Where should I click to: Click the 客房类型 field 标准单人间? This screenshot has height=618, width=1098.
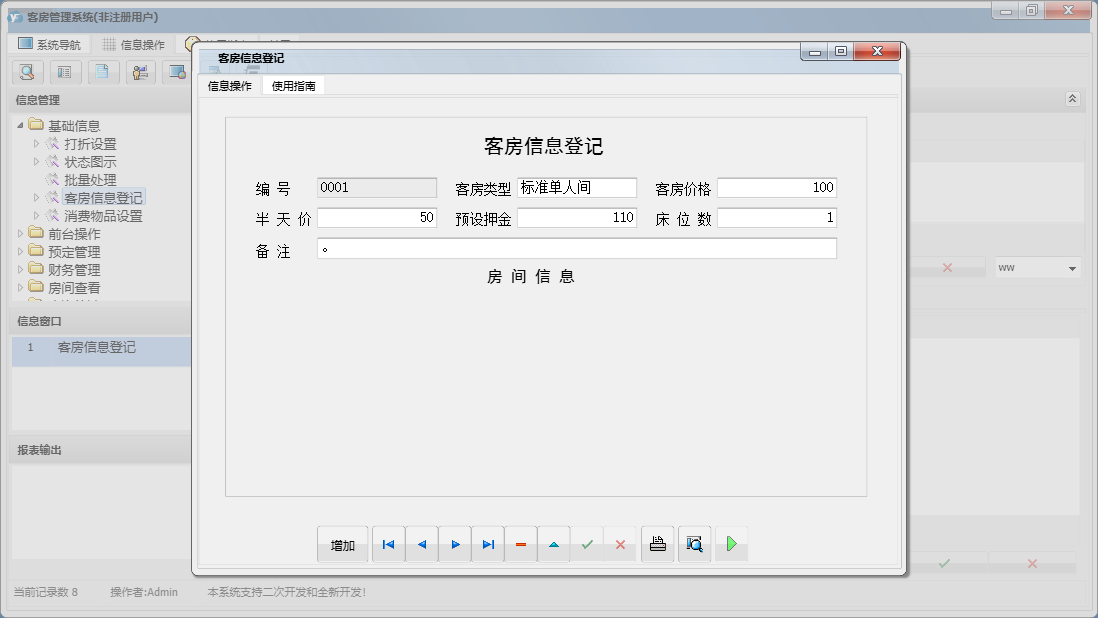577,188
